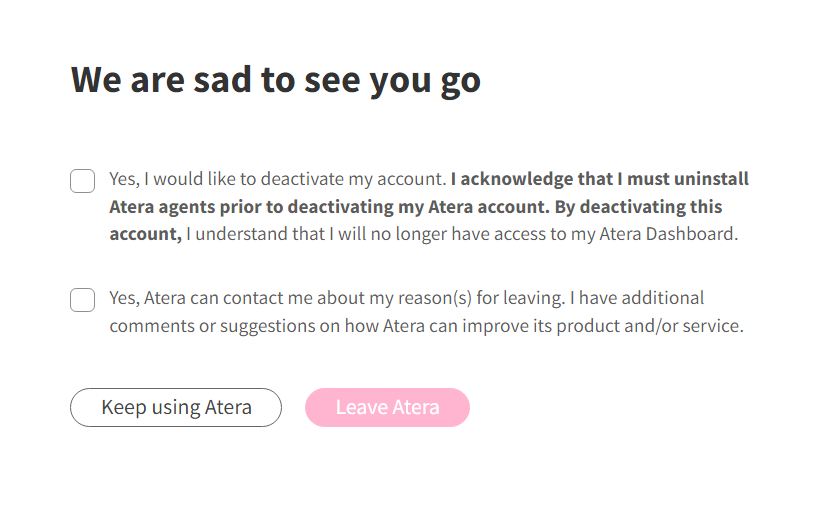Click the bold 'I acknowledge that I must uninstall' text

coord(600,179)
